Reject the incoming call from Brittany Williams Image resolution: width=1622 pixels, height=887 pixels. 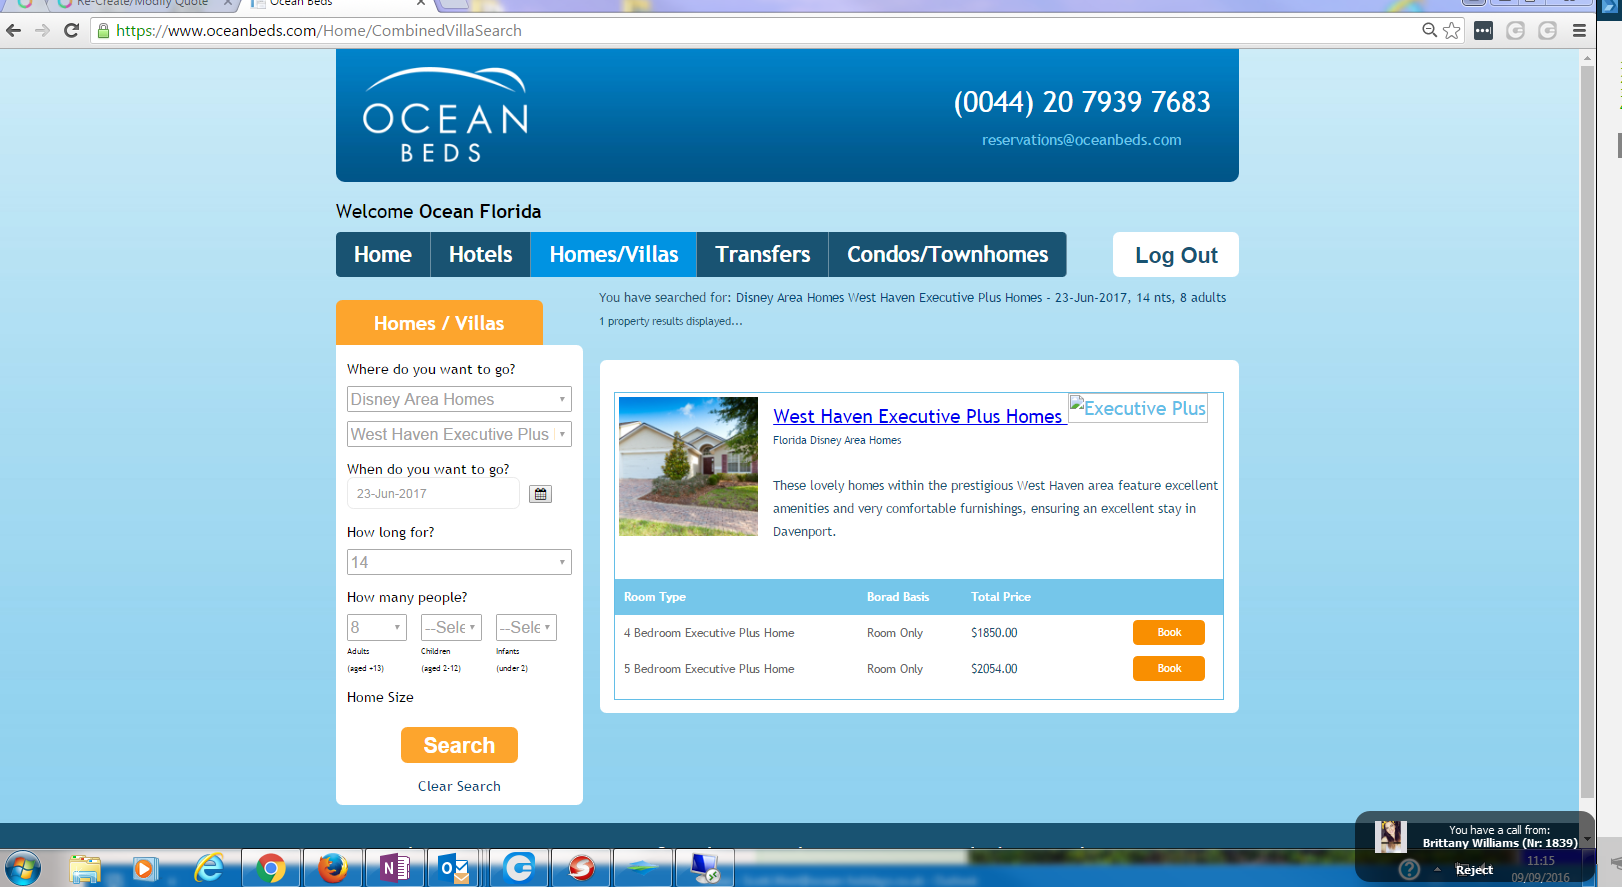[x=1474, y=870]
